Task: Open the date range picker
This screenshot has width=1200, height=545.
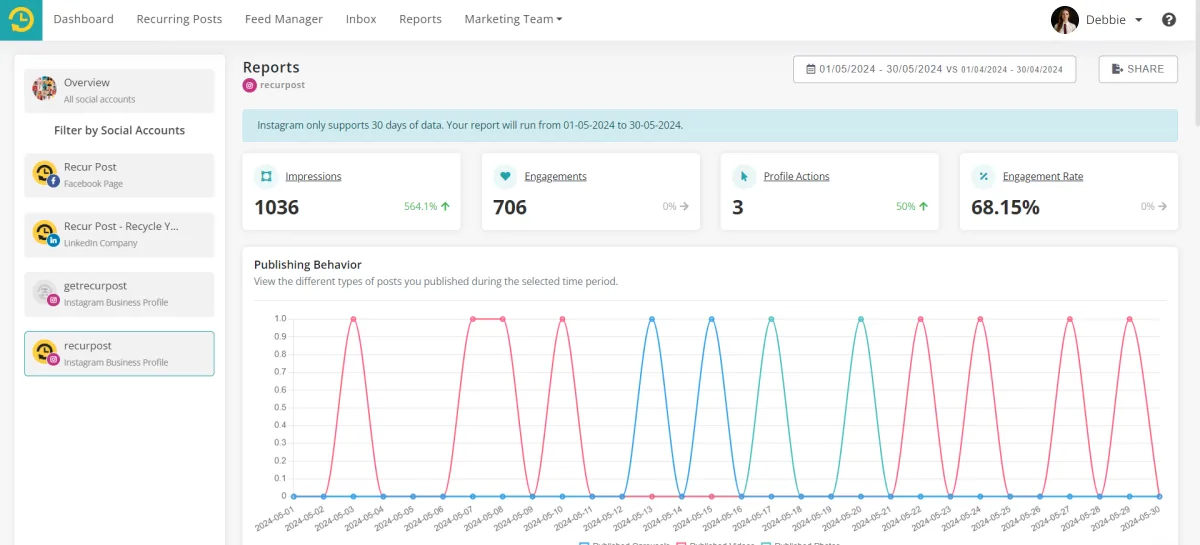Action: [934, 69]
